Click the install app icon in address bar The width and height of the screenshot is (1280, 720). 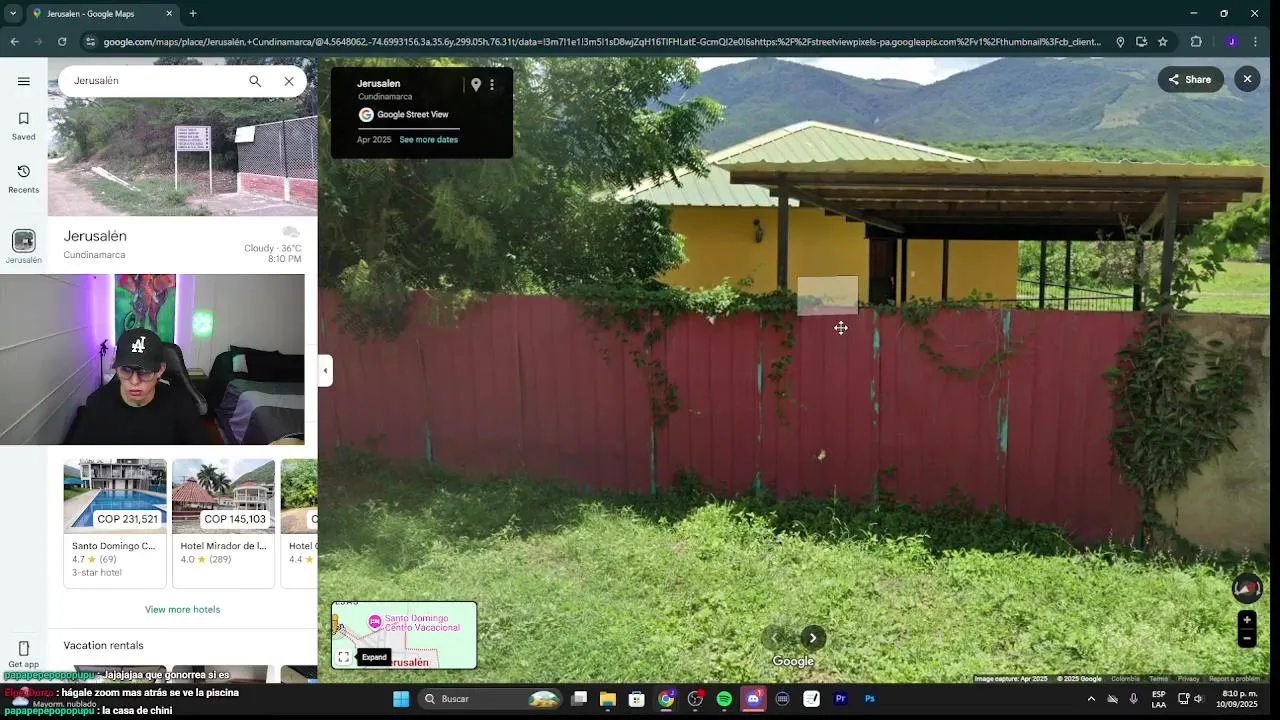(x=1141, y=42)
